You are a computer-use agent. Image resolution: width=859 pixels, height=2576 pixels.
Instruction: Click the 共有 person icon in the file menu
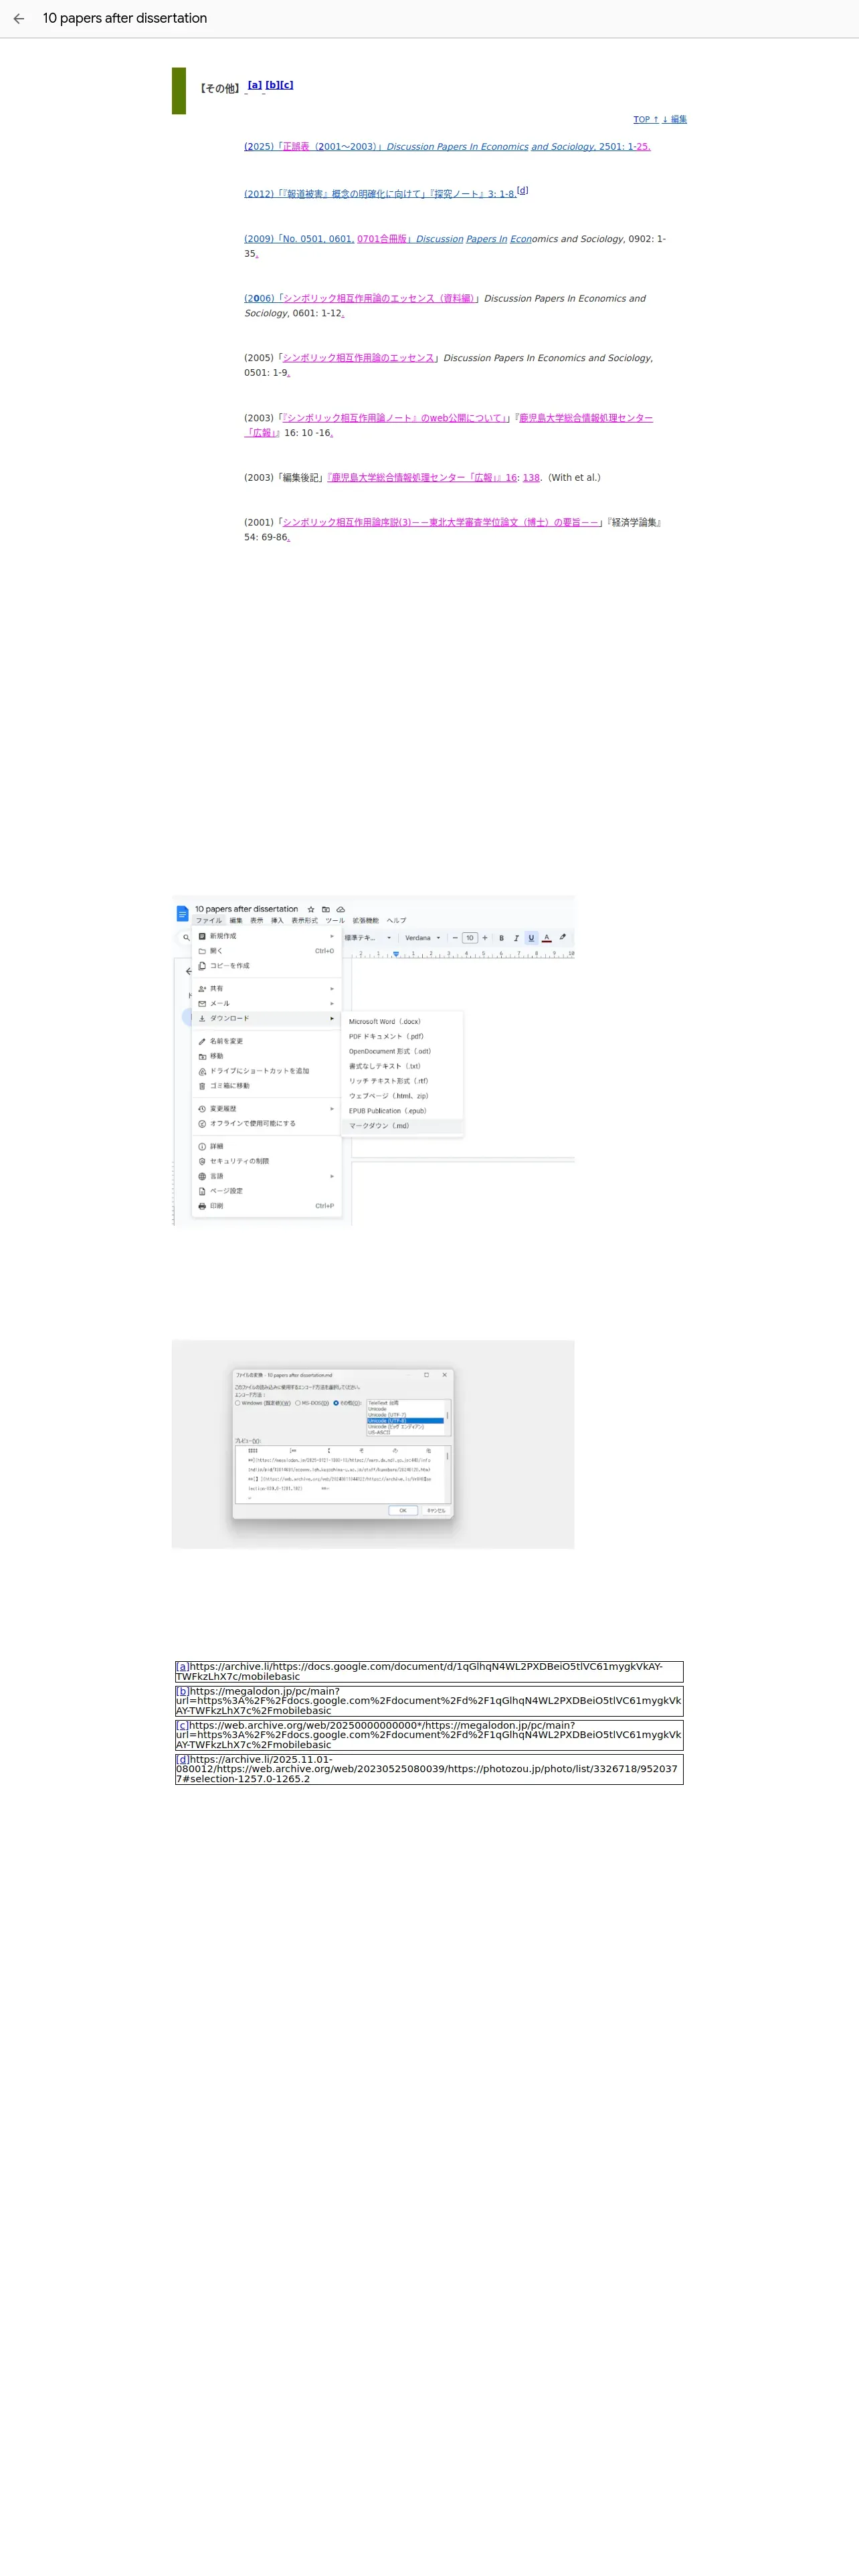pyautogui.click(x=202, y=988)
